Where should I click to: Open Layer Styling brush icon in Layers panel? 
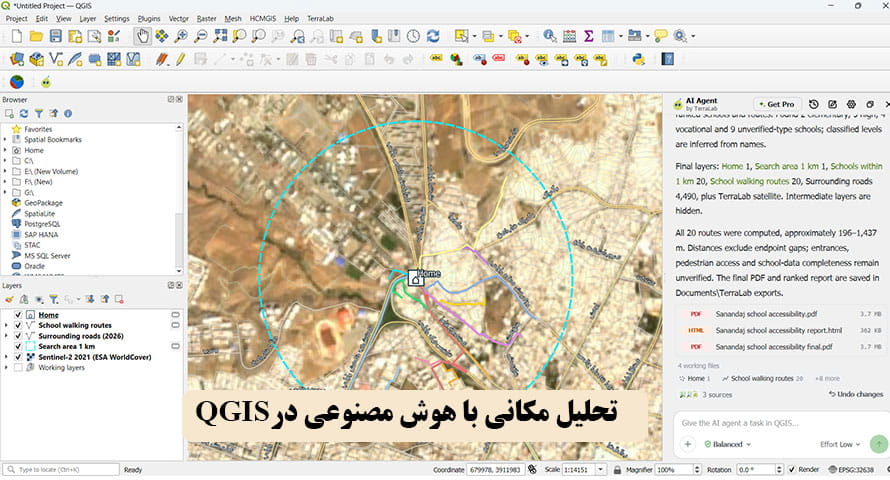point(9,299)
